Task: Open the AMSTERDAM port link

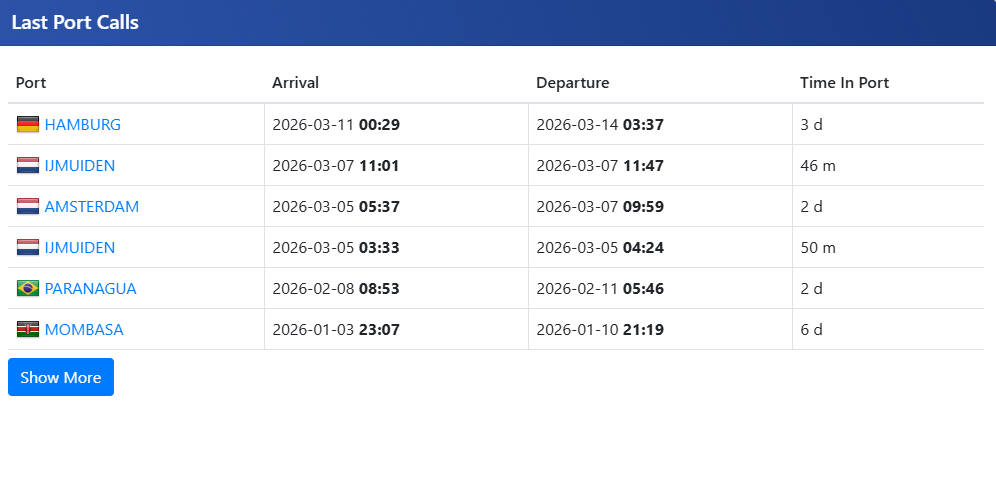Action: pyautogui.click(x=92, y=207)
